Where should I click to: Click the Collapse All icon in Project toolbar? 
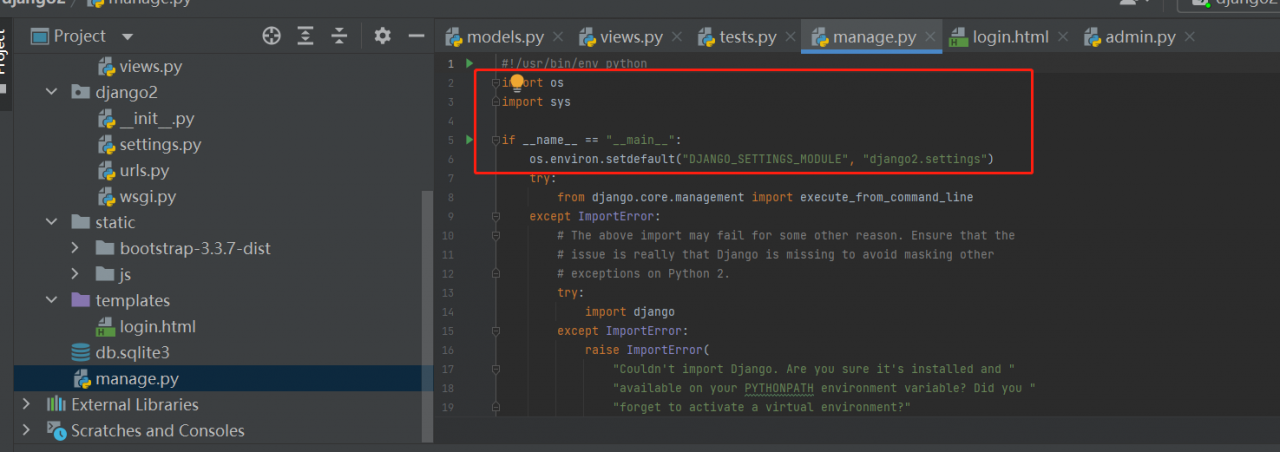click(339, 36)
